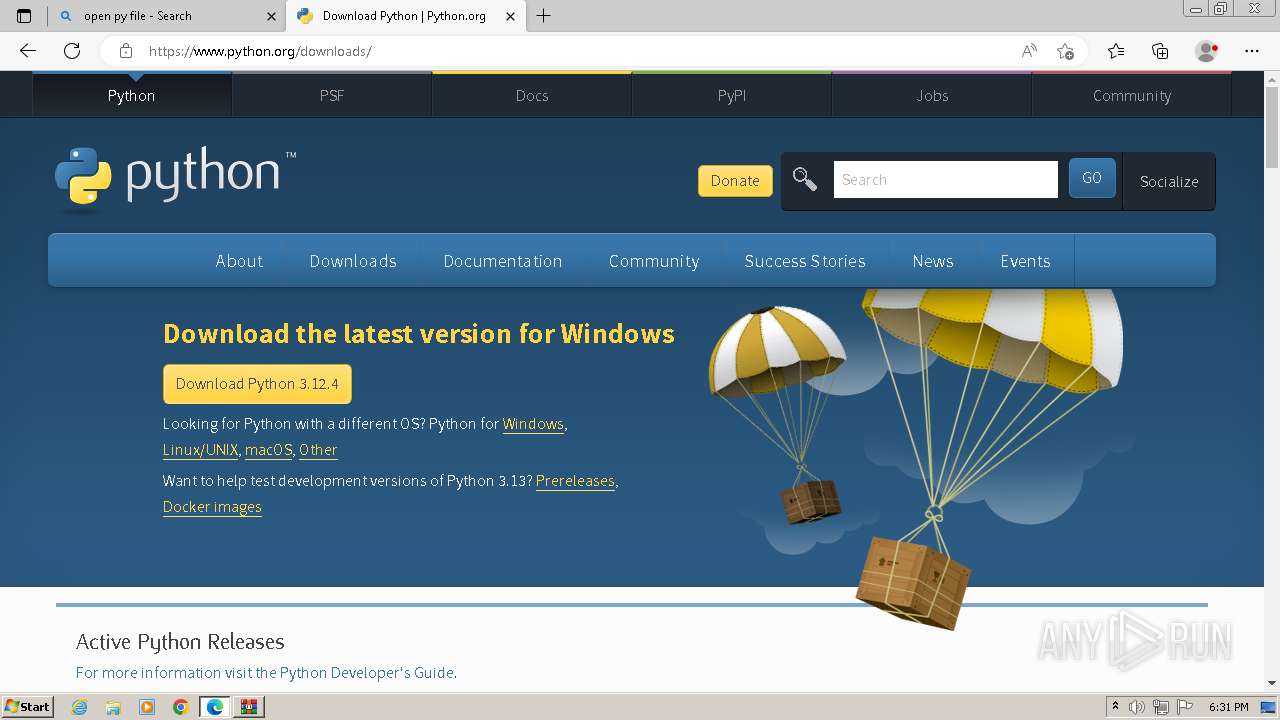
Task: Click the browser Back arrow
Action: [x=28, y=51]
